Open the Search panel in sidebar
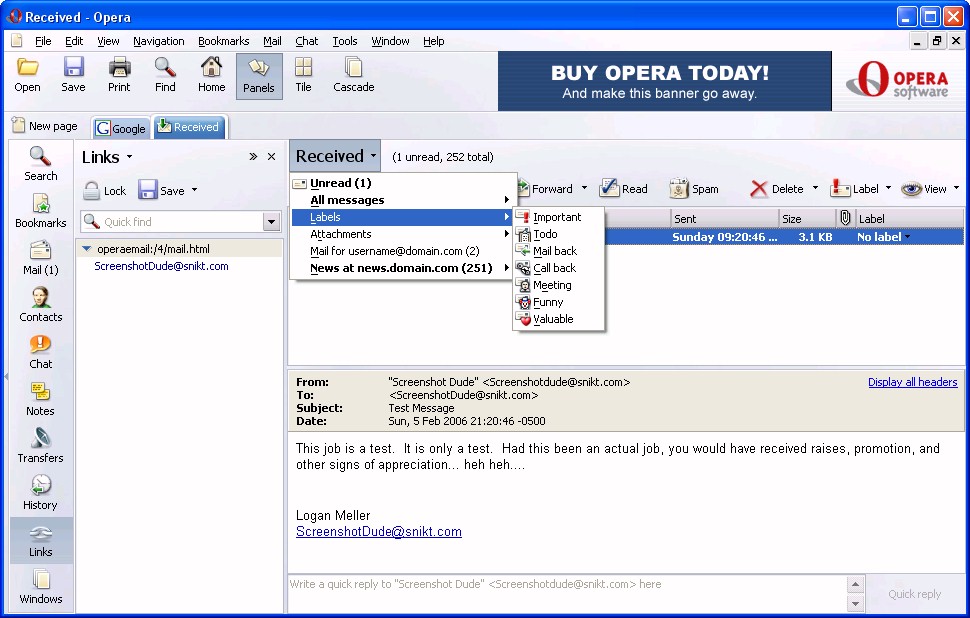Viewport: 970px width, 618px height. point(40,164)
